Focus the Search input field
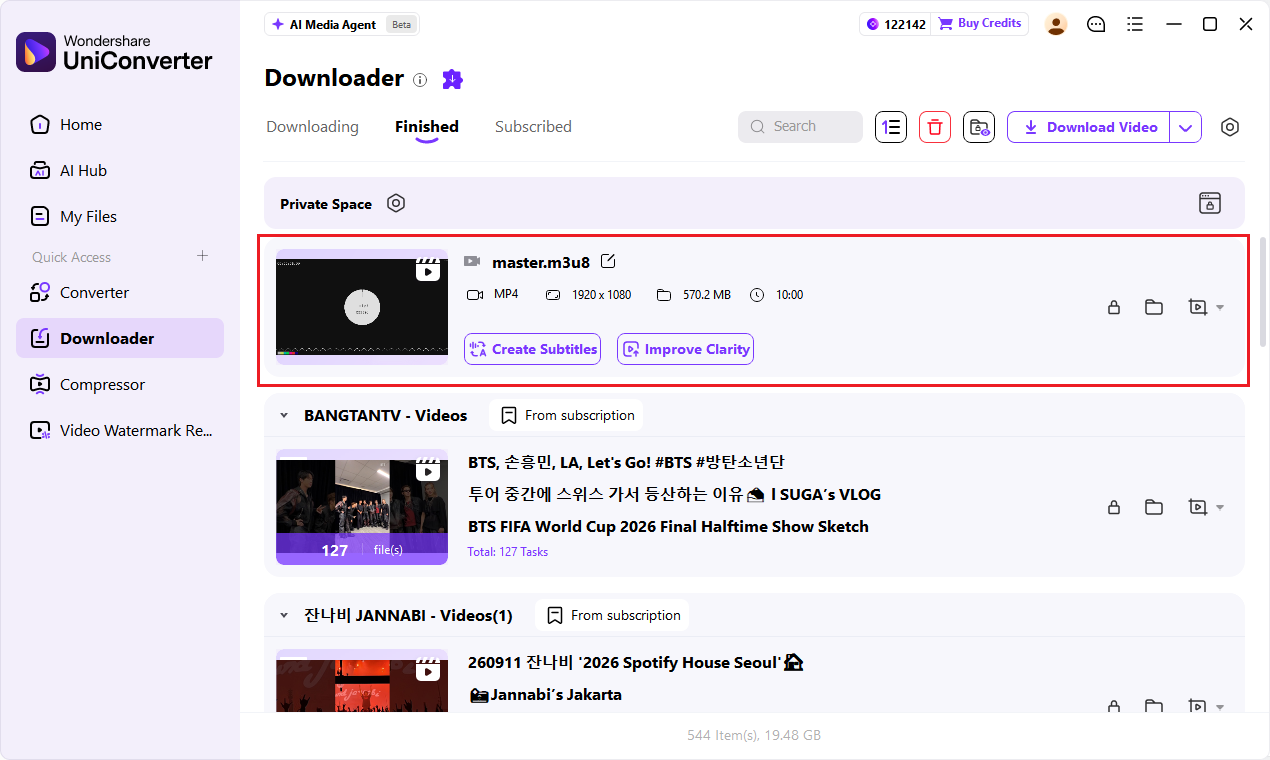This screenshot has height=760, width=1270. (800, 127)
